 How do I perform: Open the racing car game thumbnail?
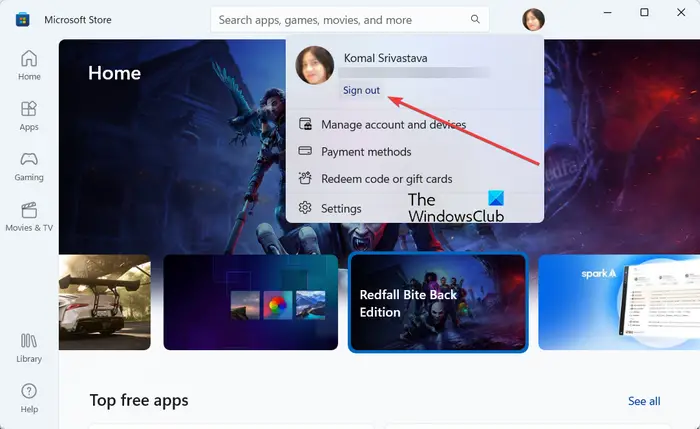(x=105, y=302)
